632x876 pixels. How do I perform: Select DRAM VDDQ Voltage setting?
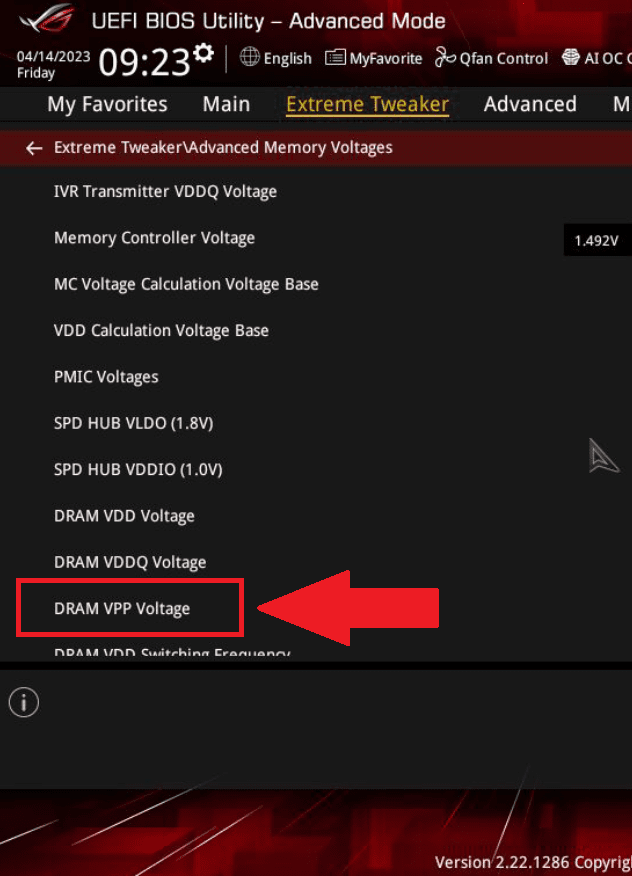coord(130,562)
